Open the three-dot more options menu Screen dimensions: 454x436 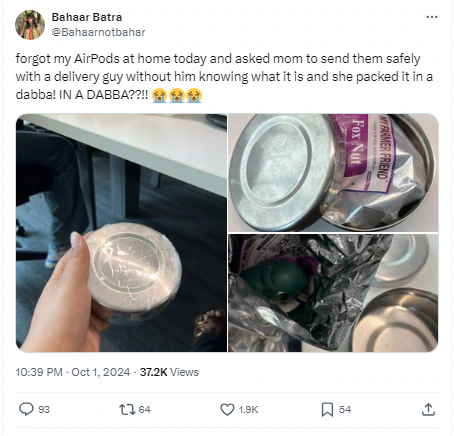(432, 17)
